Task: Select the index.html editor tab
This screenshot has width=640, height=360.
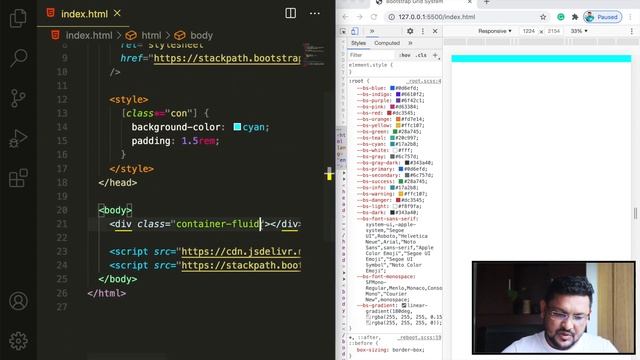Action: tap(84, 13)
